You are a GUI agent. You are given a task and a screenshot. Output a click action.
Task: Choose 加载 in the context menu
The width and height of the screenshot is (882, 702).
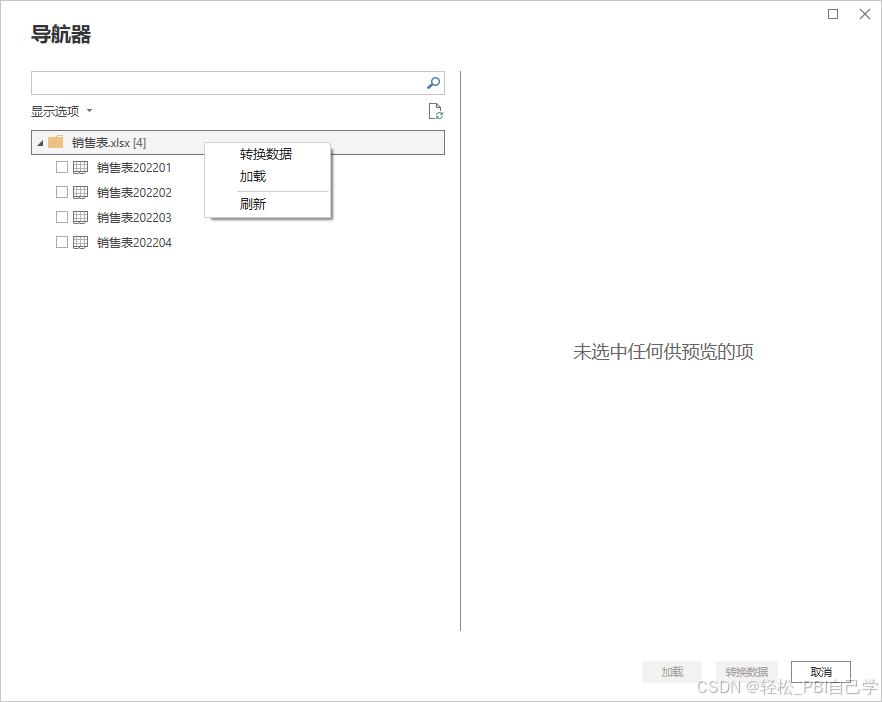(x=253, y=177)
